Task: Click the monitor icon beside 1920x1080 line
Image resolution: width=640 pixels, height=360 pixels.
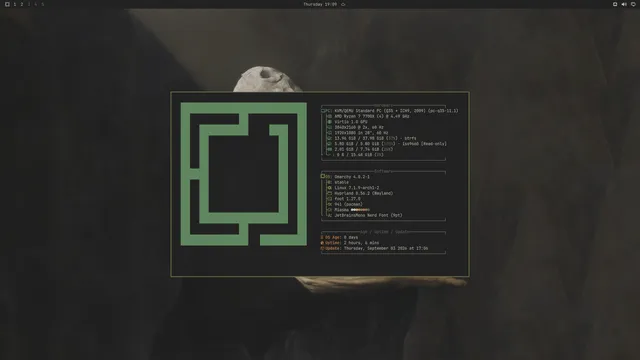Action: 329,133
